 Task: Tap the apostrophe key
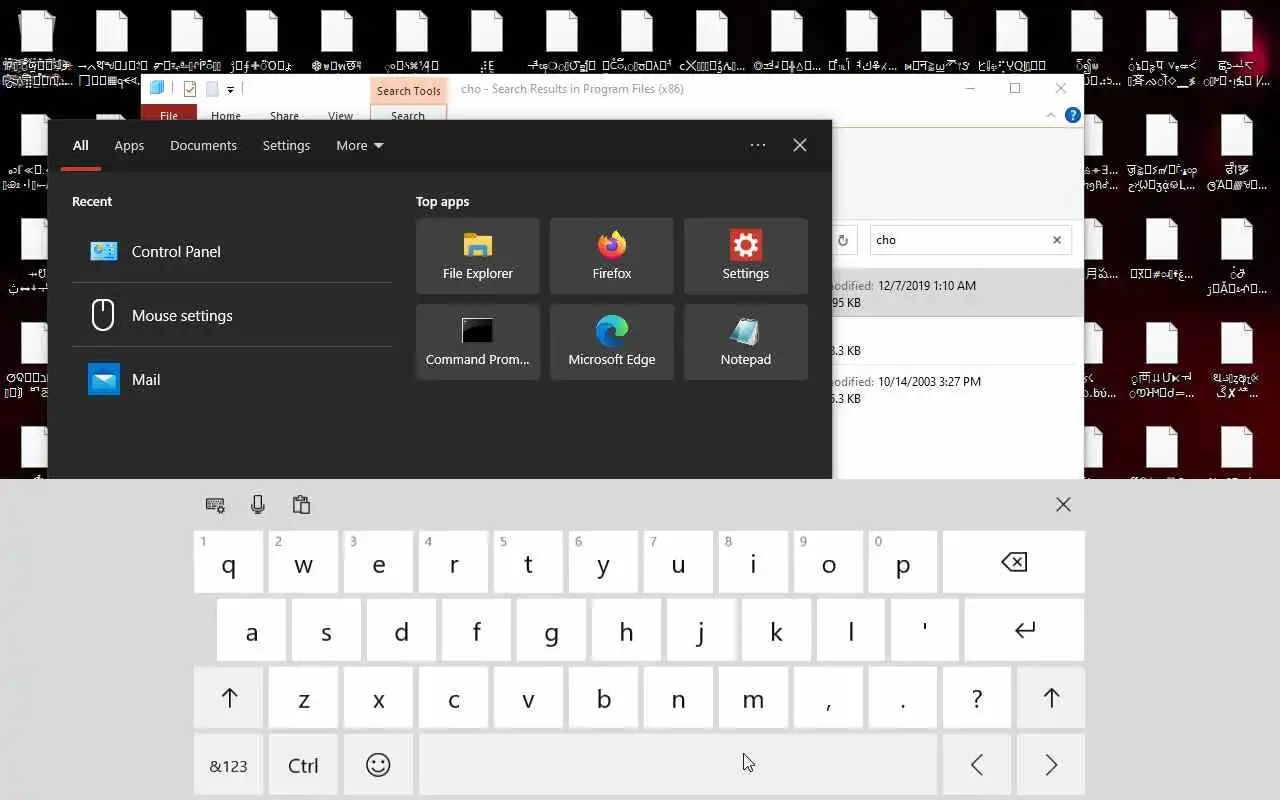925,630
